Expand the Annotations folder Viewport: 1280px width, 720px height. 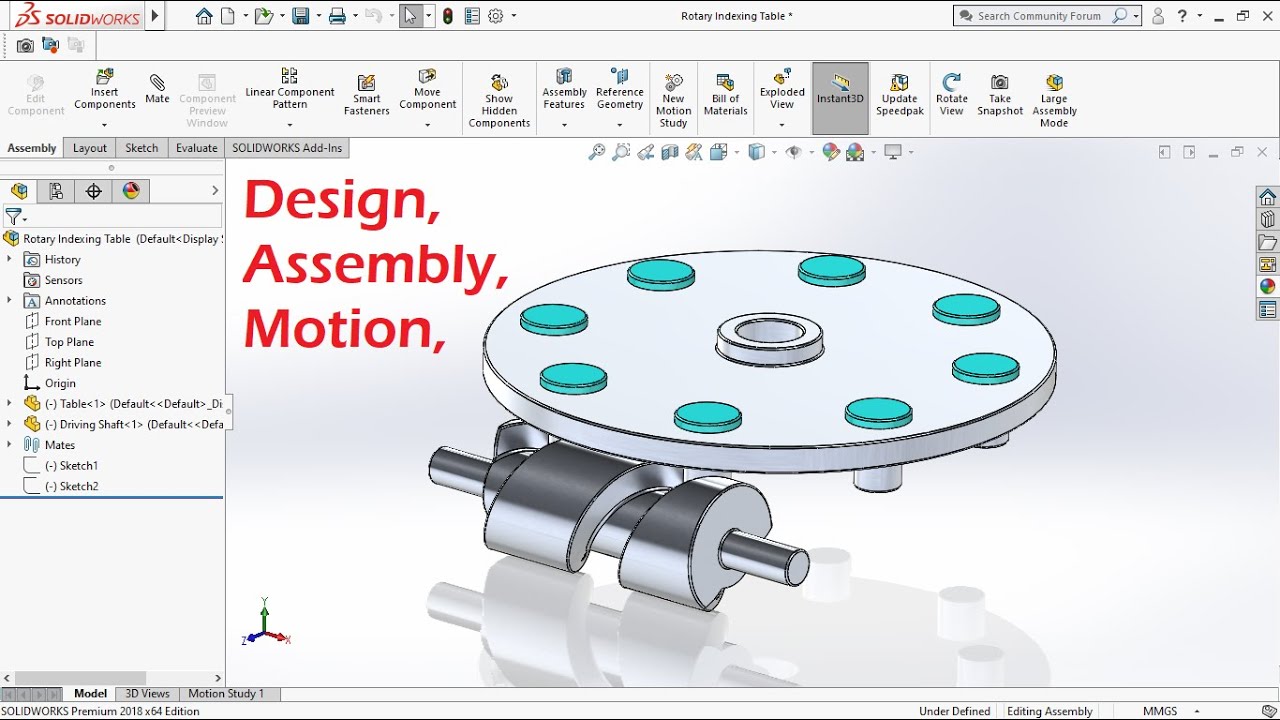[9, 300]
